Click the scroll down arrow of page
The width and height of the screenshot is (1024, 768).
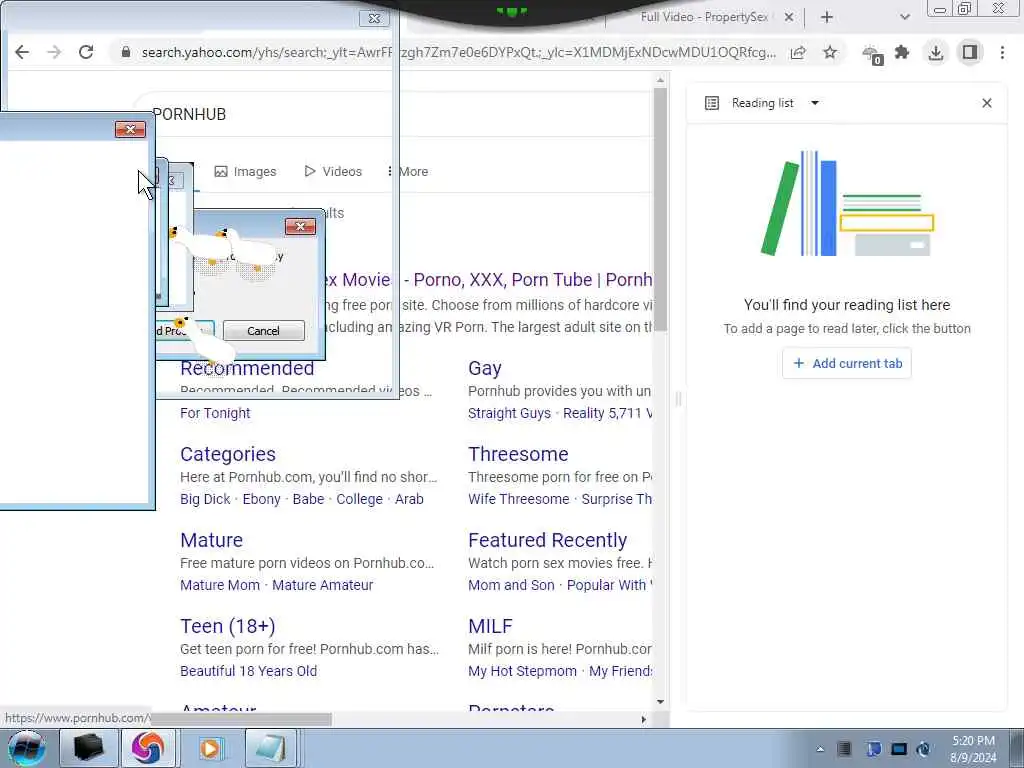point(660,702)
